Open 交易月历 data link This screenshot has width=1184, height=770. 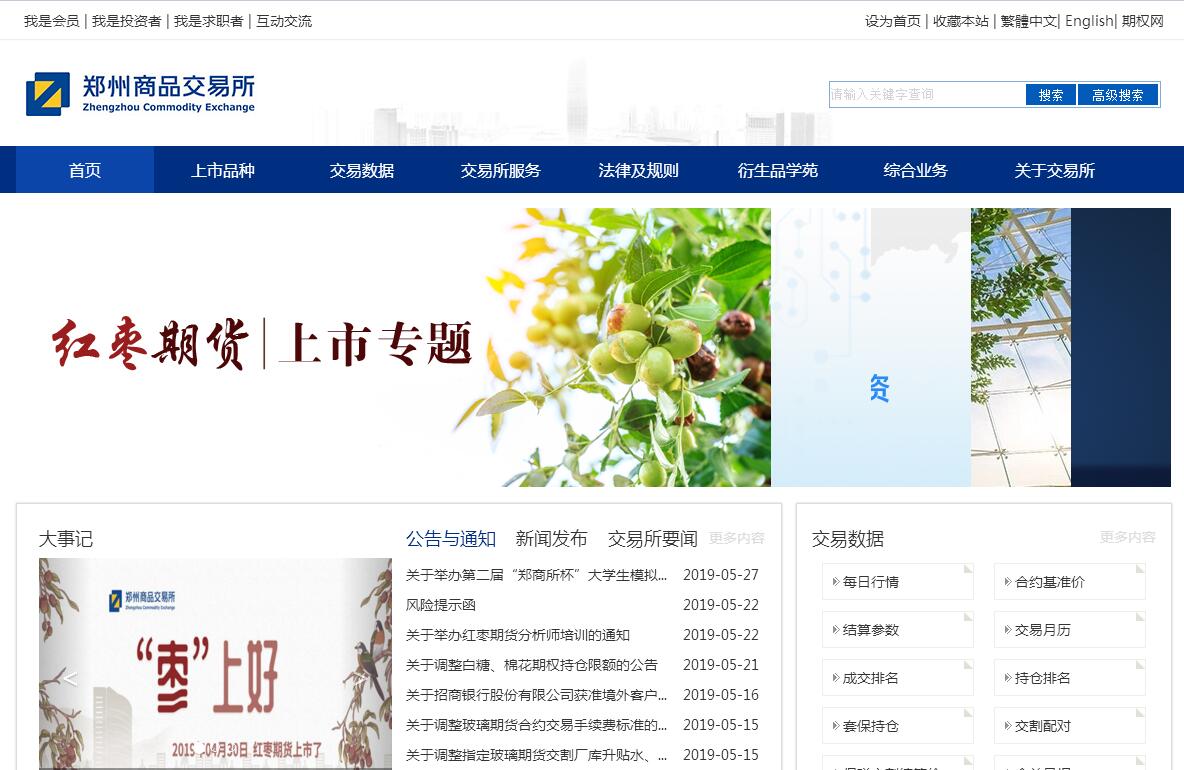tap(1069, 630)
